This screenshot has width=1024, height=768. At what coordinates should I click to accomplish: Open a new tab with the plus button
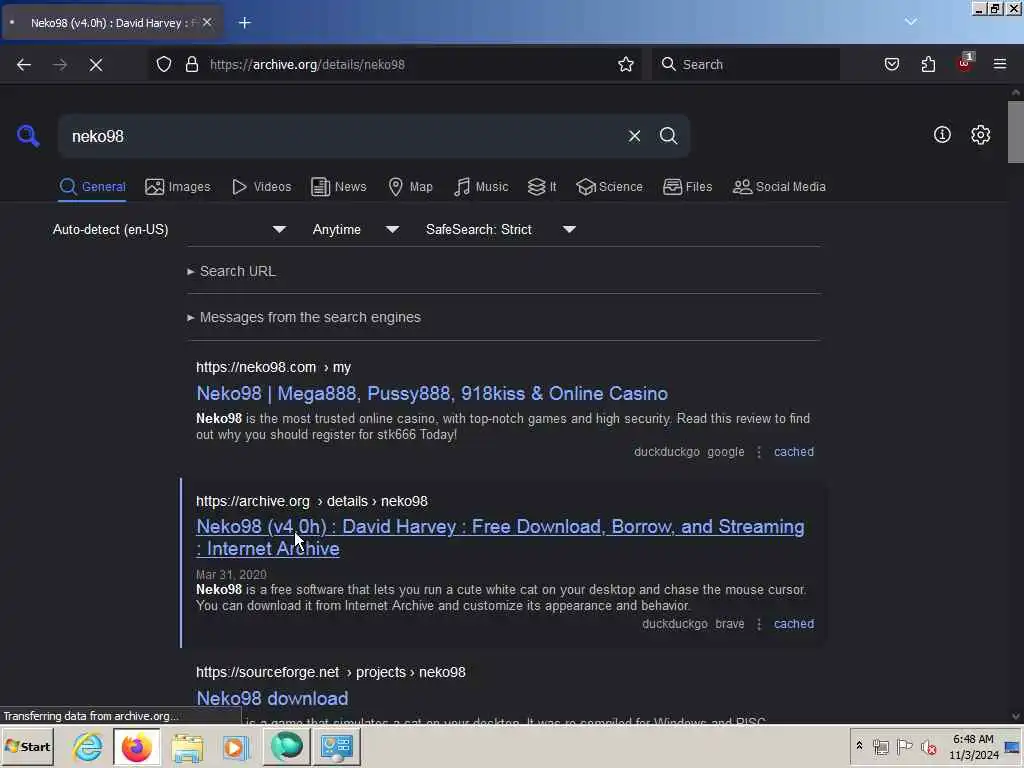click(x=244, y=23)
